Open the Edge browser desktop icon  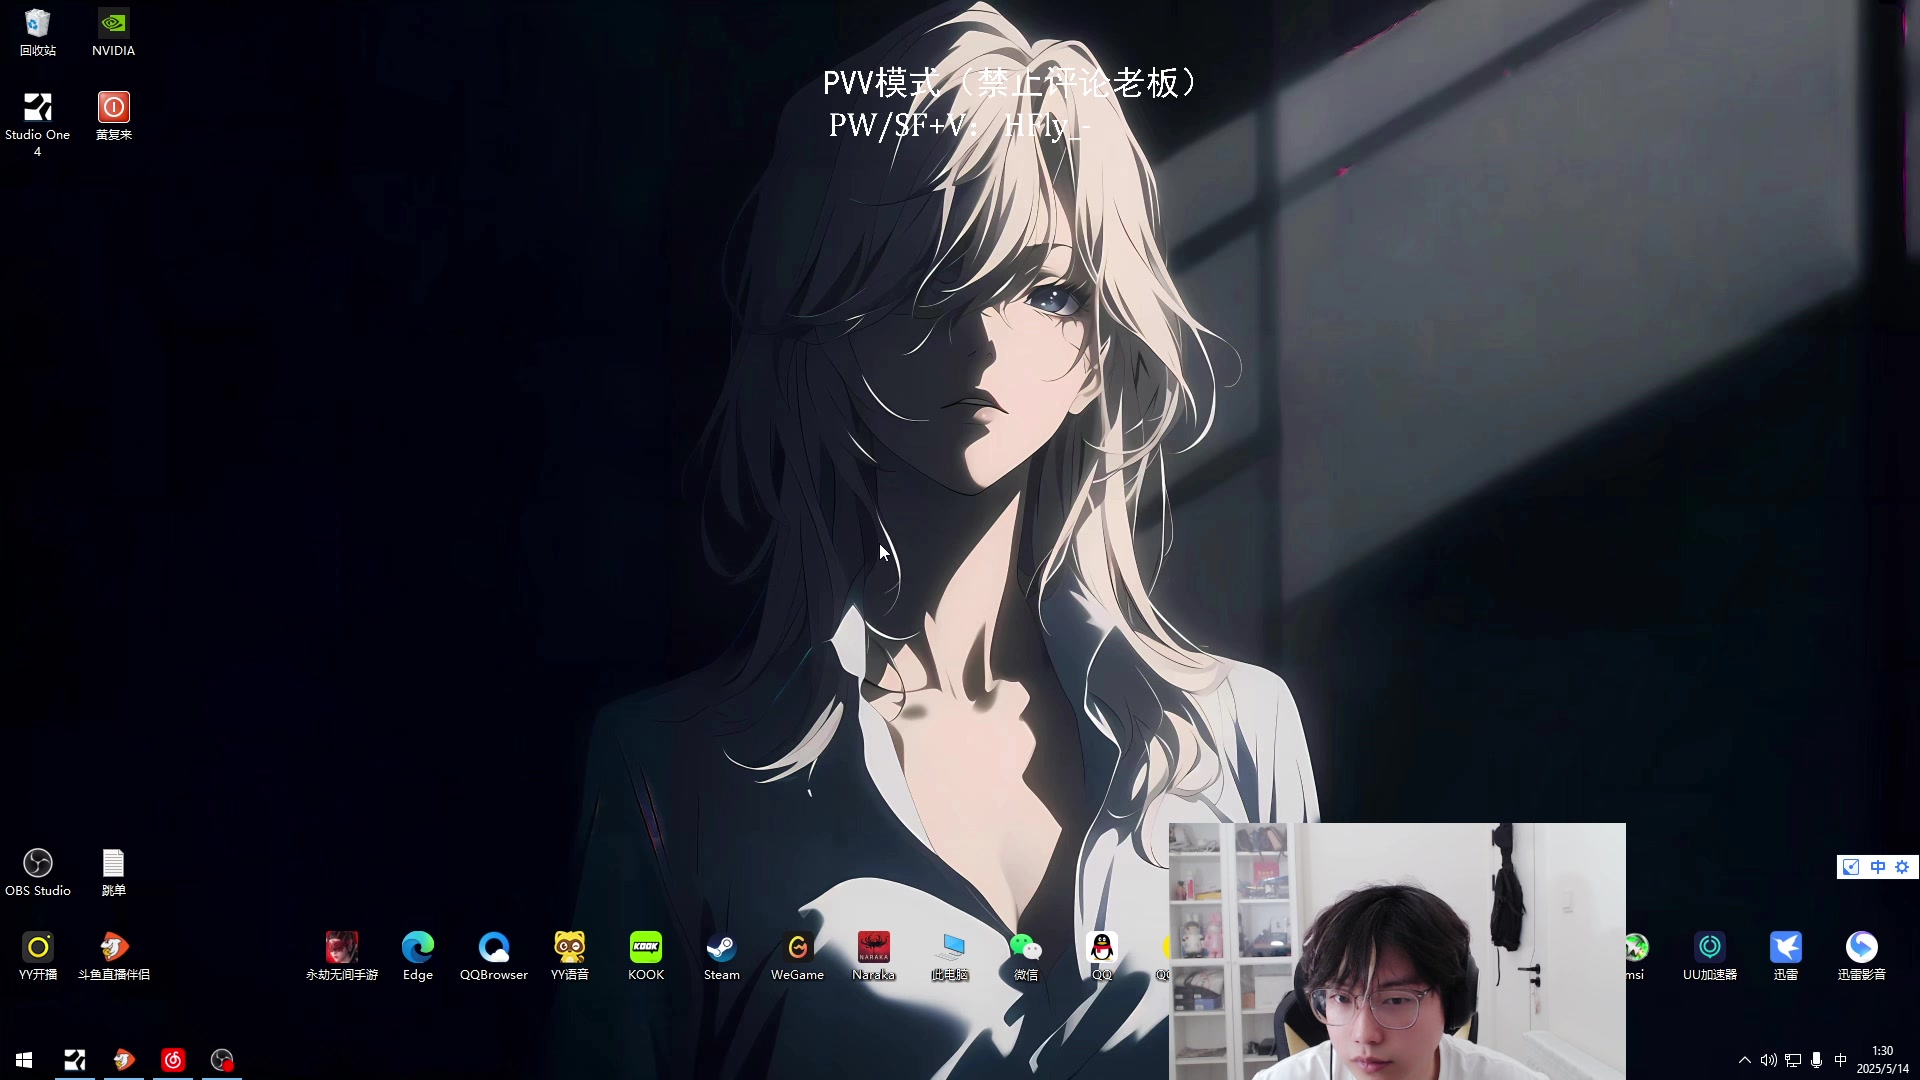(418, 956)
